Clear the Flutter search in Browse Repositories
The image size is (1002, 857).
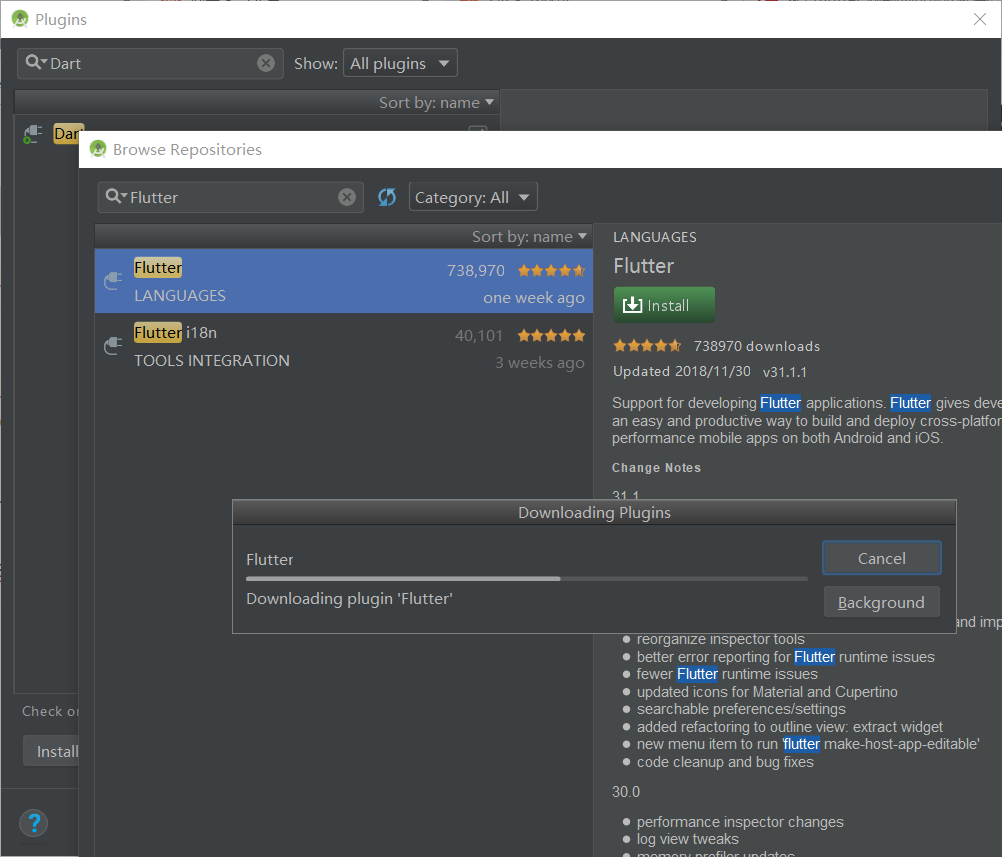(x=346, y=197)
